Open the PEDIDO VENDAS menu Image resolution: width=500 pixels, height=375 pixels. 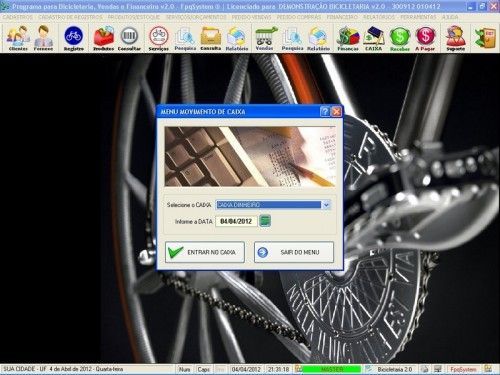click(252, 17)
